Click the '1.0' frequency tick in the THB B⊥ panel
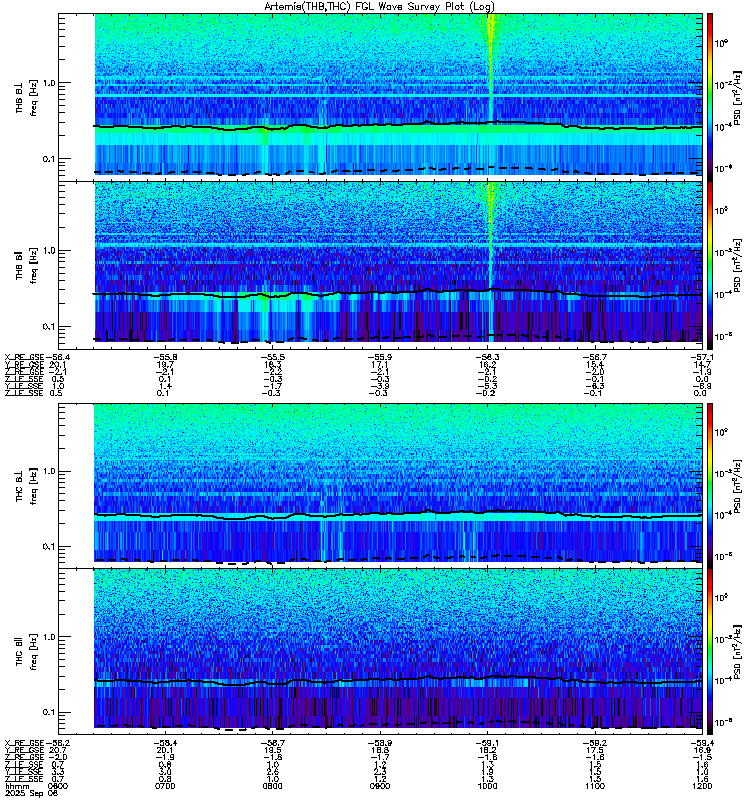This screenshot has width=750, height=800. pyautogui.click(x=49, y=83)
